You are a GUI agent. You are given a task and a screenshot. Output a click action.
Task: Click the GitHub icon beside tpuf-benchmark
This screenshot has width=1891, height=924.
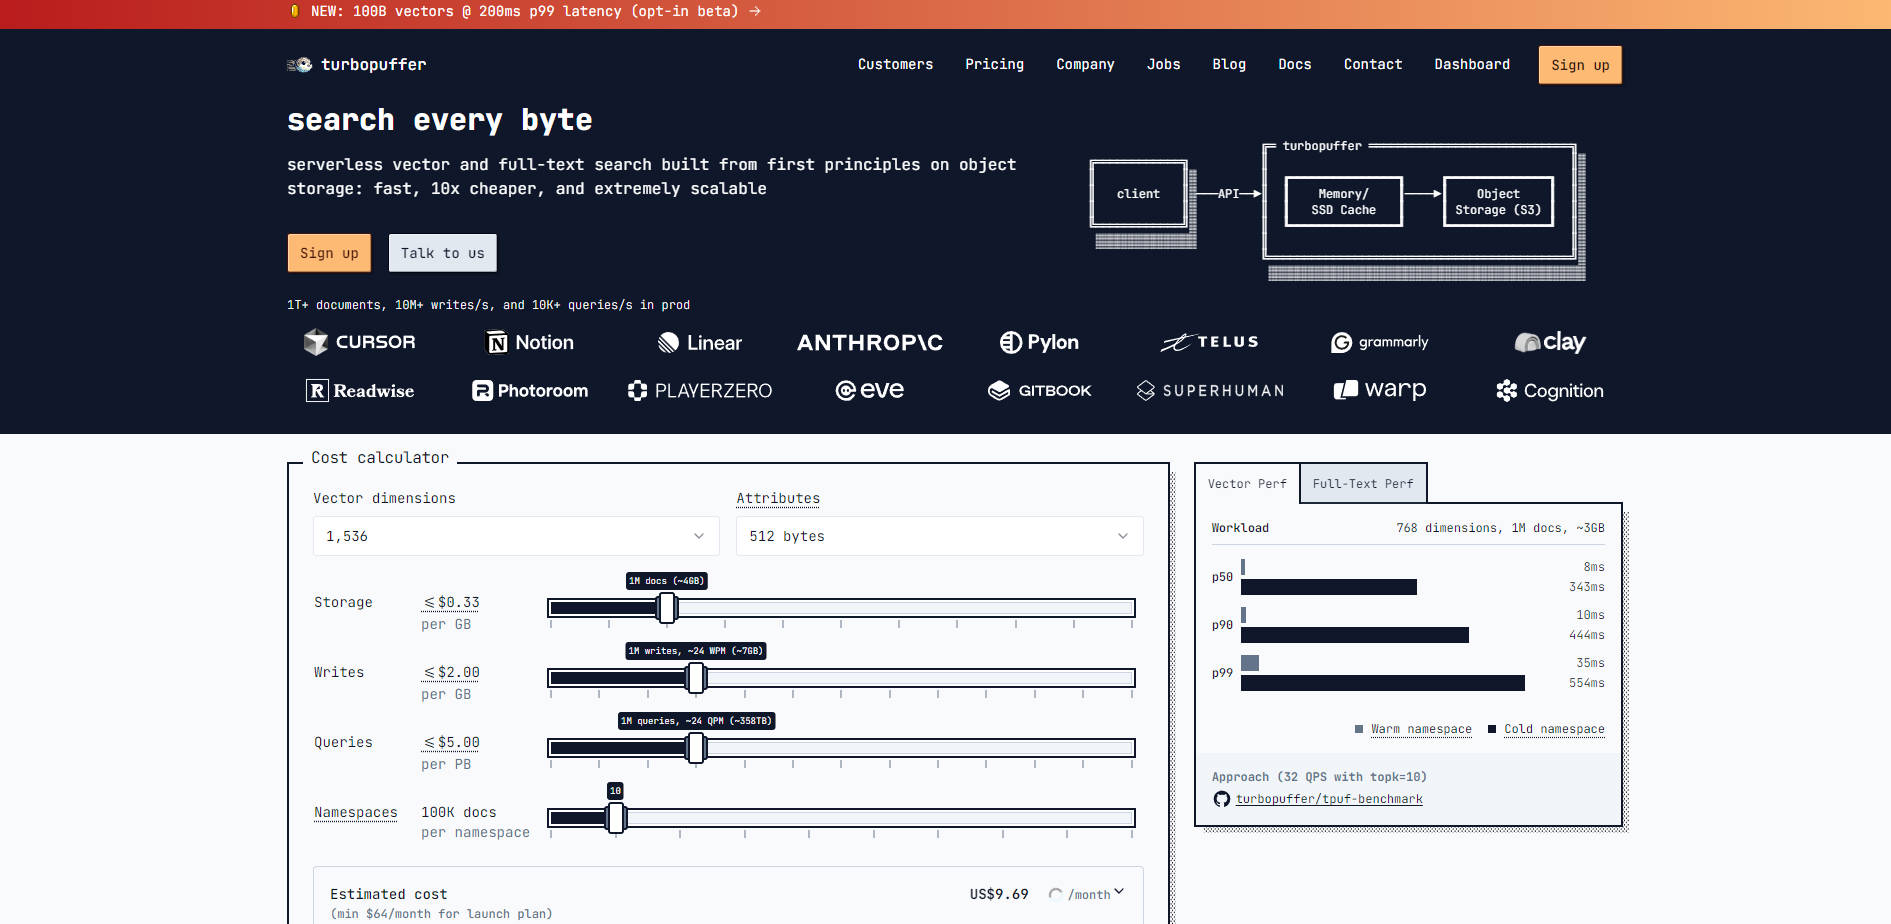[1221, 799]
